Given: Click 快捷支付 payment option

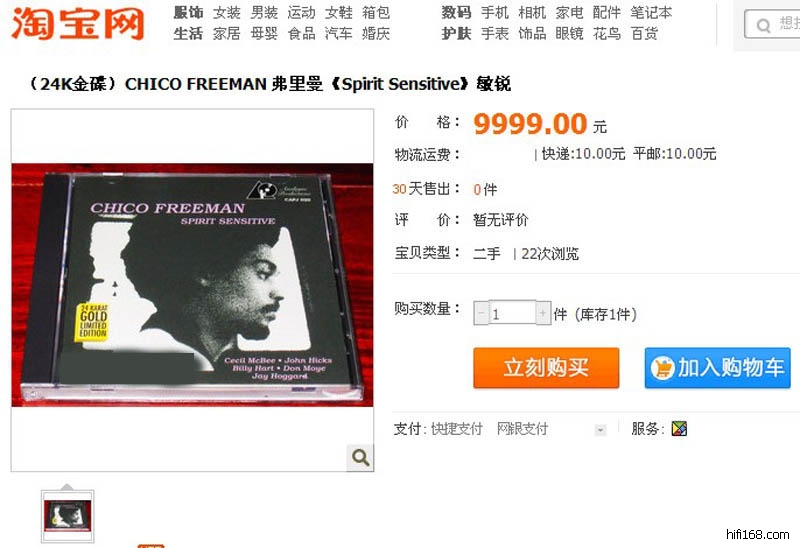Looking at the screenshot, I should [457, 429].
